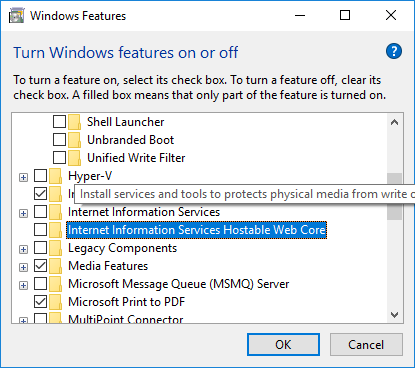Select the Internet Information Services label
This screenshot has height=370, width=420.
[x=144, y=212]
